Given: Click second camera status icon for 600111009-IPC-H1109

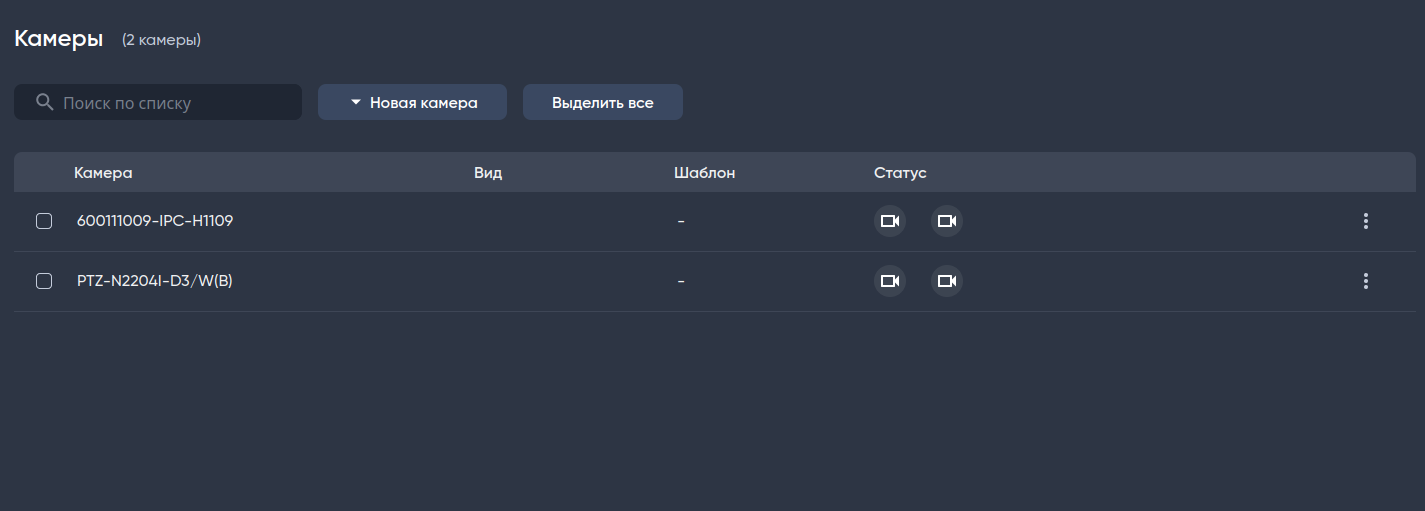Looking at the screenshot, I should 946,221.
